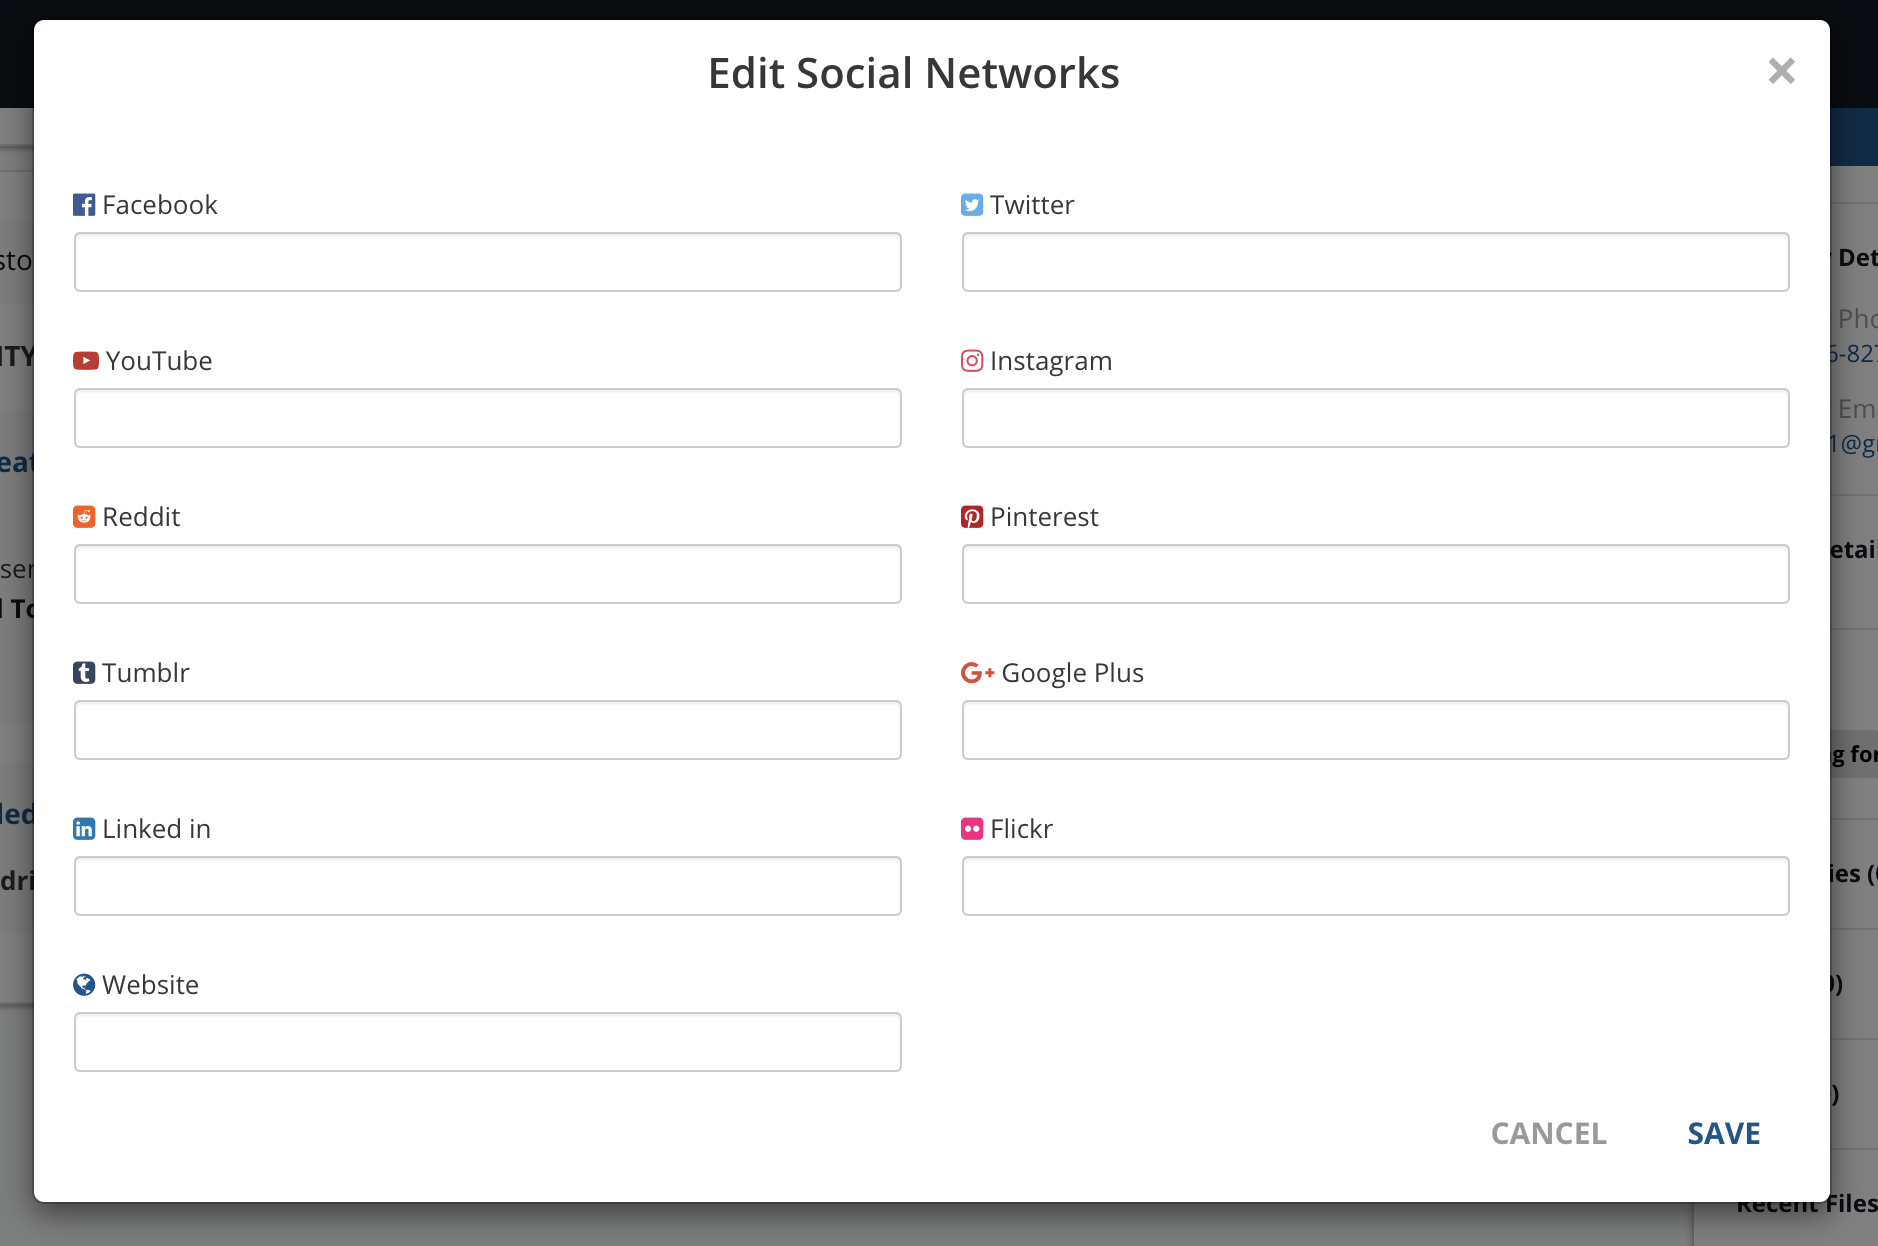Focus the Facebook input field
Screen dimensions: 1878x1246
488,262
